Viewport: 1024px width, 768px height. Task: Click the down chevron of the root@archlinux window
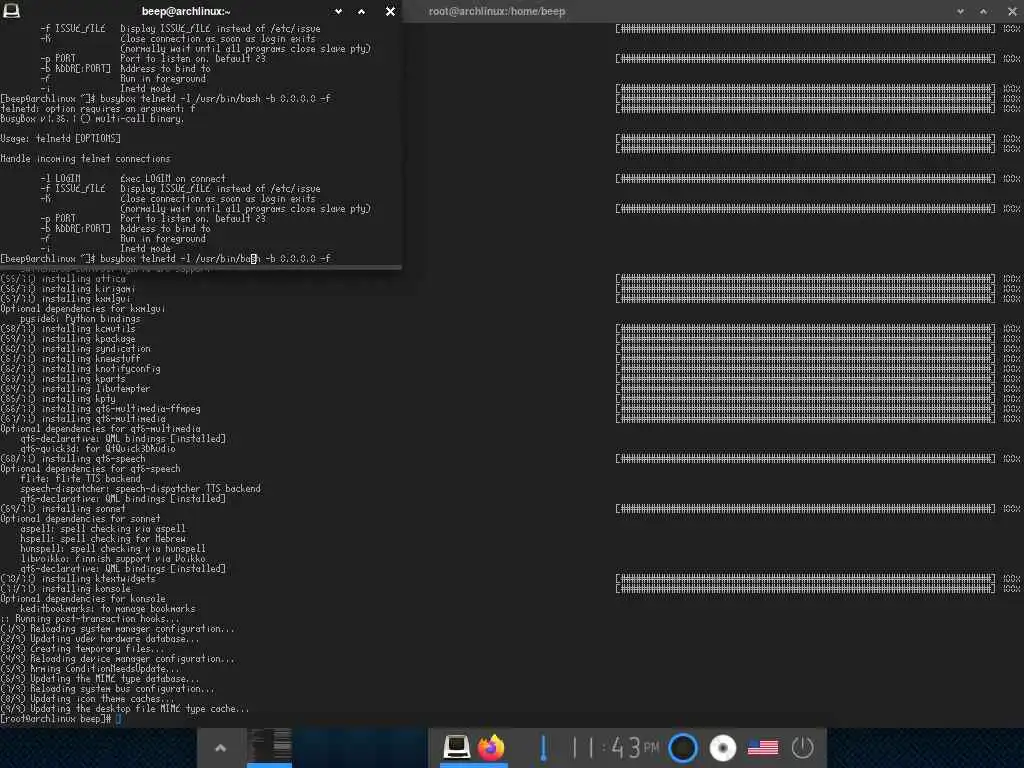(960, 11)
